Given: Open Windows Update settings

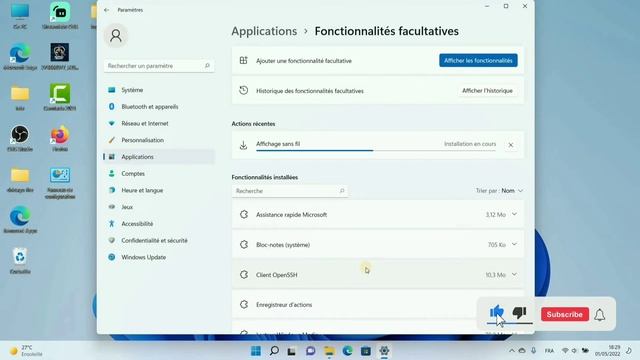Looking at the screenshot, I should pyautogui.click(x=159, y=257).
